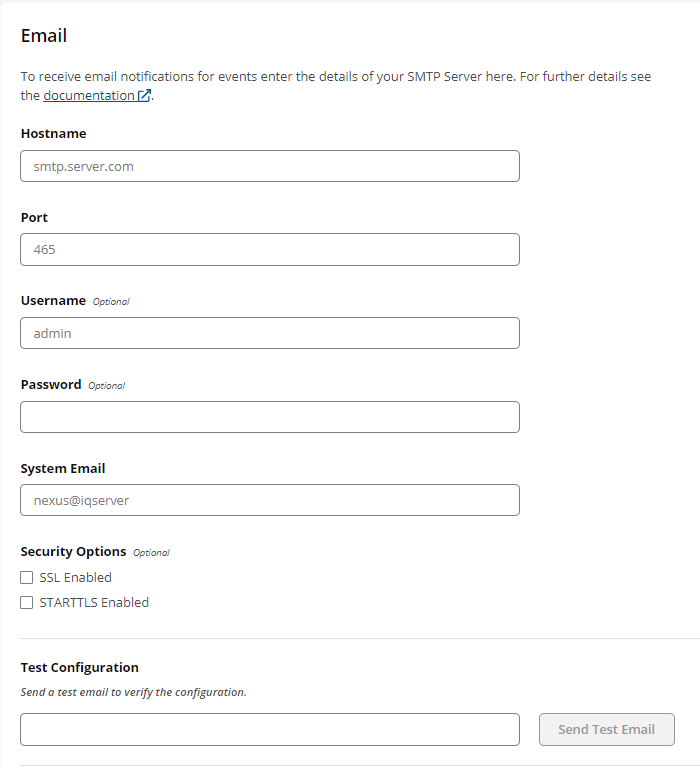Focus the System Email field nexus@iqserver
Viewport: 700px width, 768px height.
(x=270, y=500)
